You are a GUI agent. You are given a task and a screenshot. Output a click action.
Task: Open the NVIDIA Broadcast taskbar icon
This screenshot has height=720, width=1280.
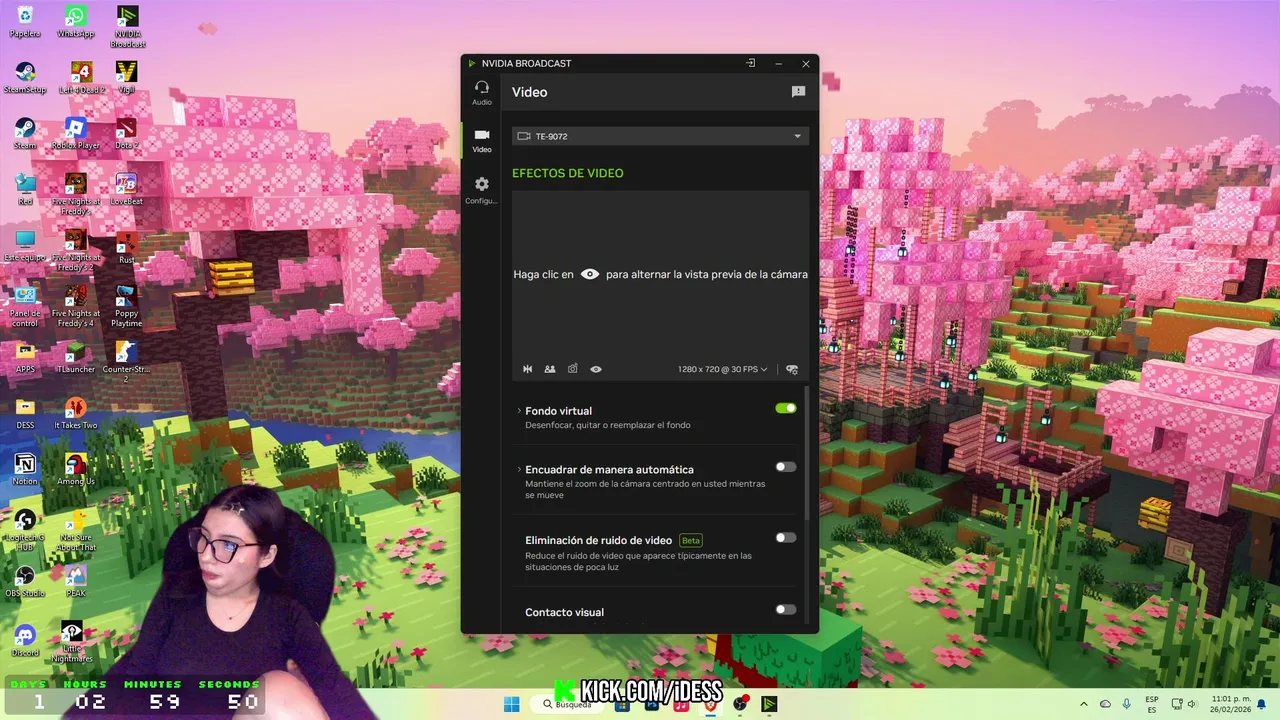tap(769, 704)
